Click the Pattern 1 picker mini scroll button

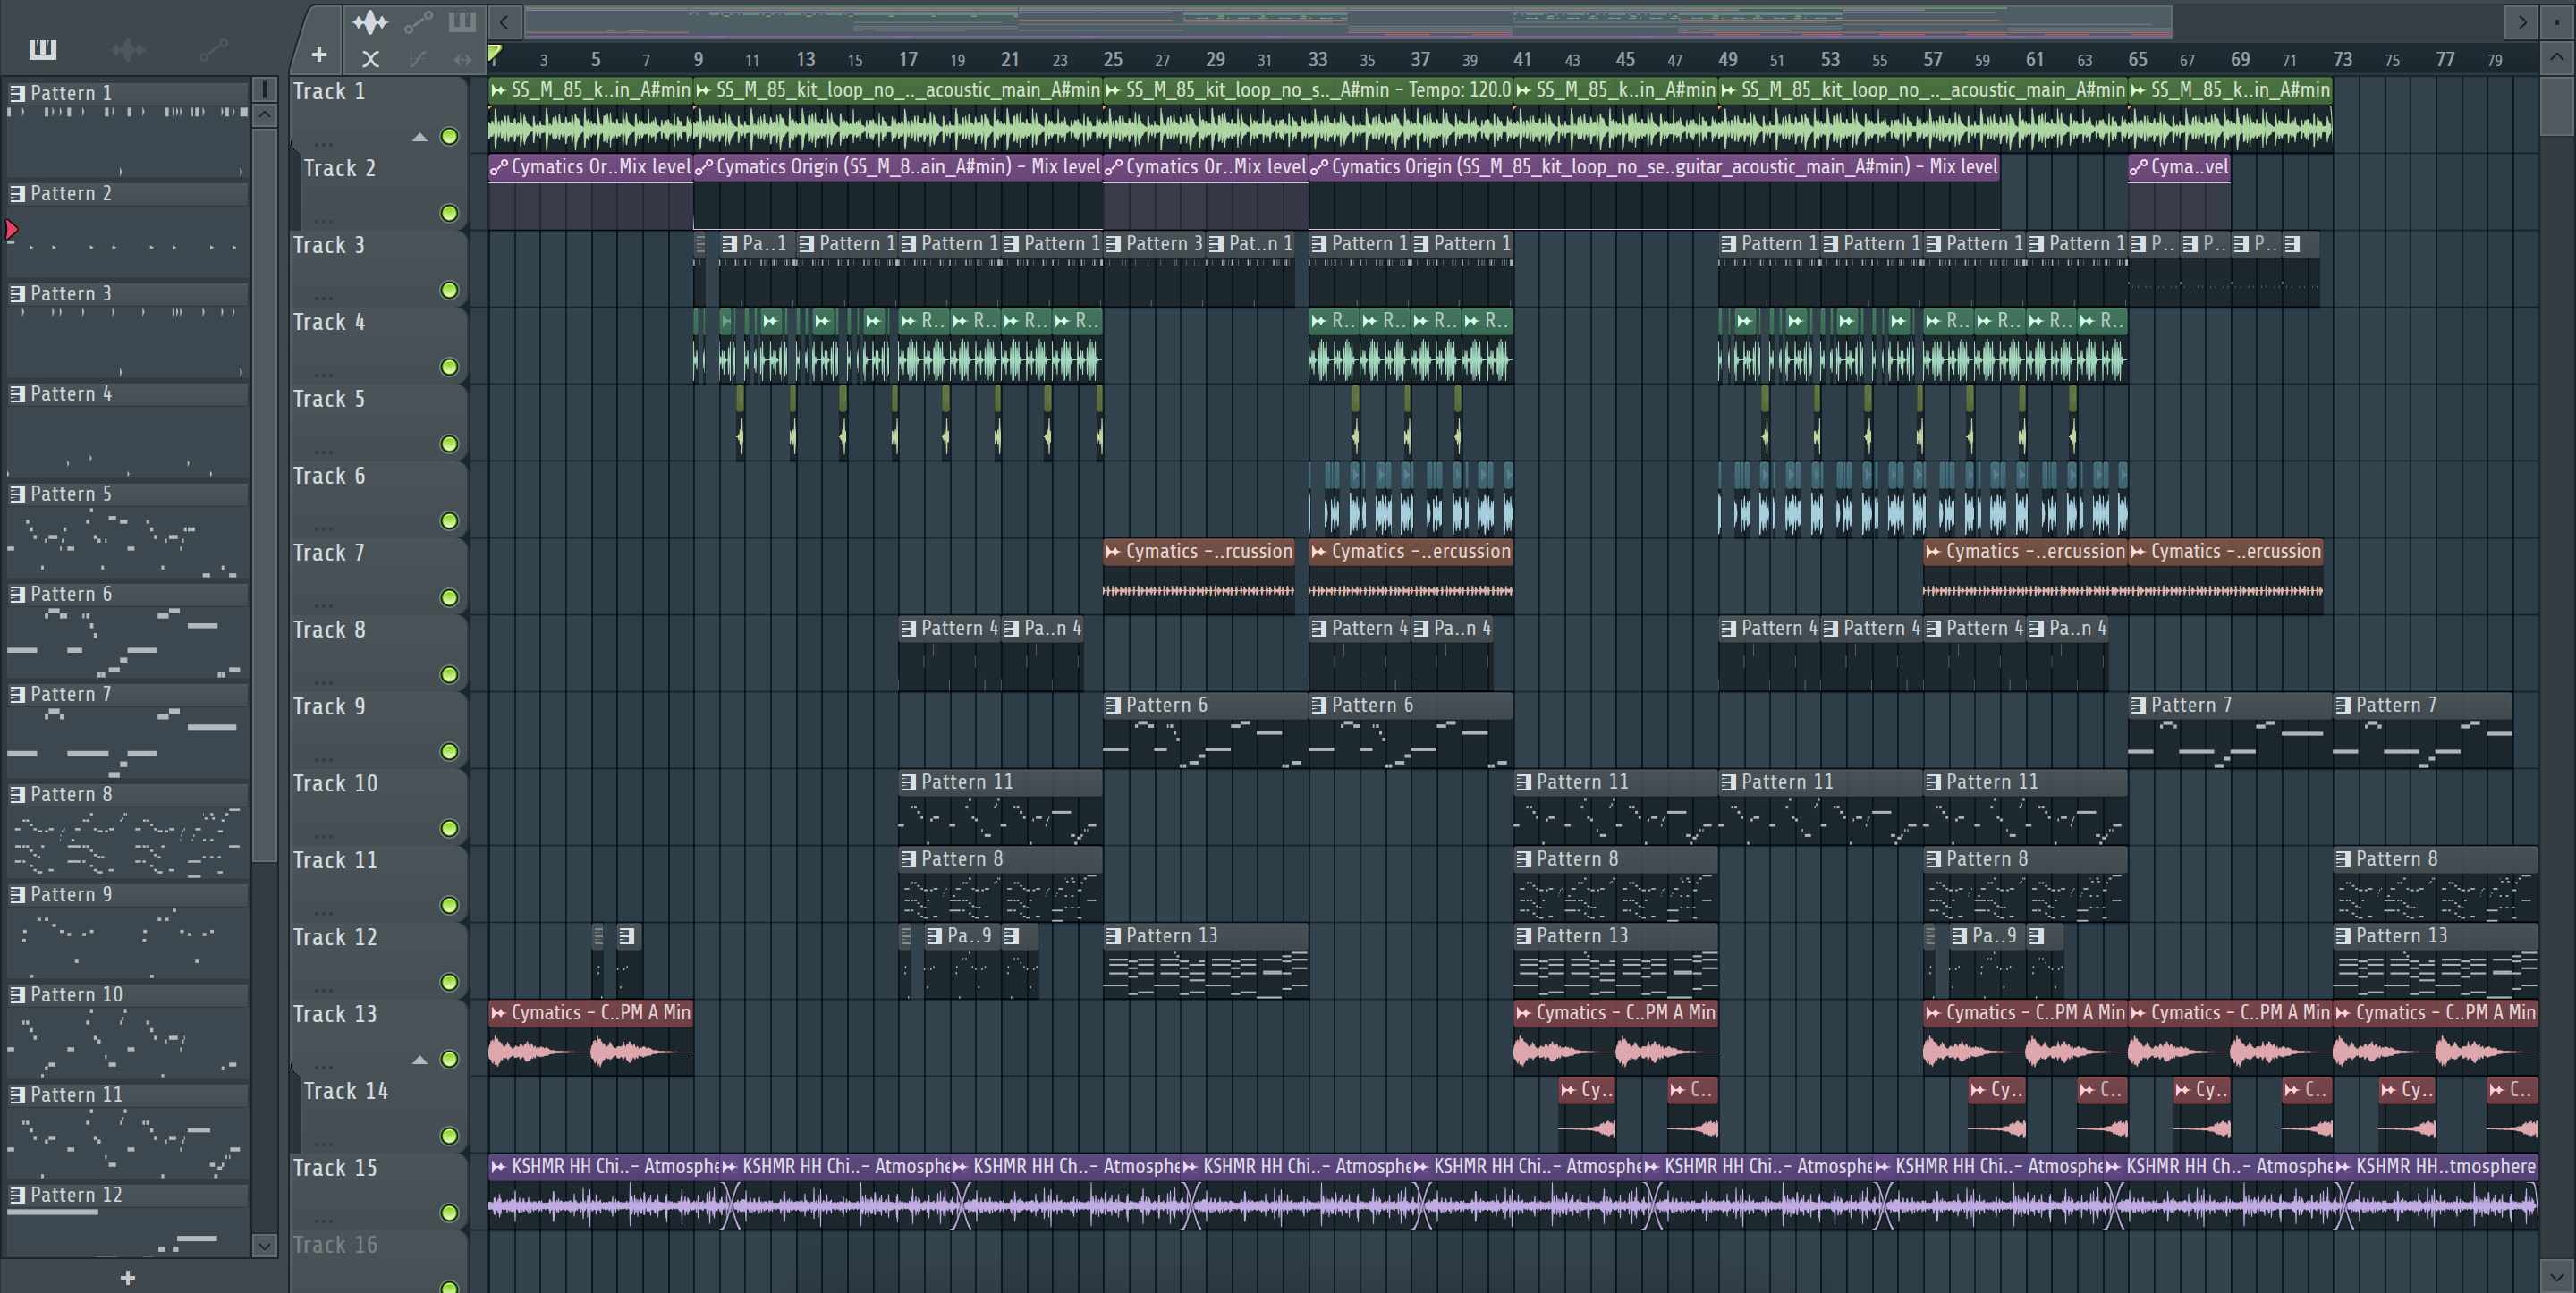pyautogui.click(x=264, y=90)
